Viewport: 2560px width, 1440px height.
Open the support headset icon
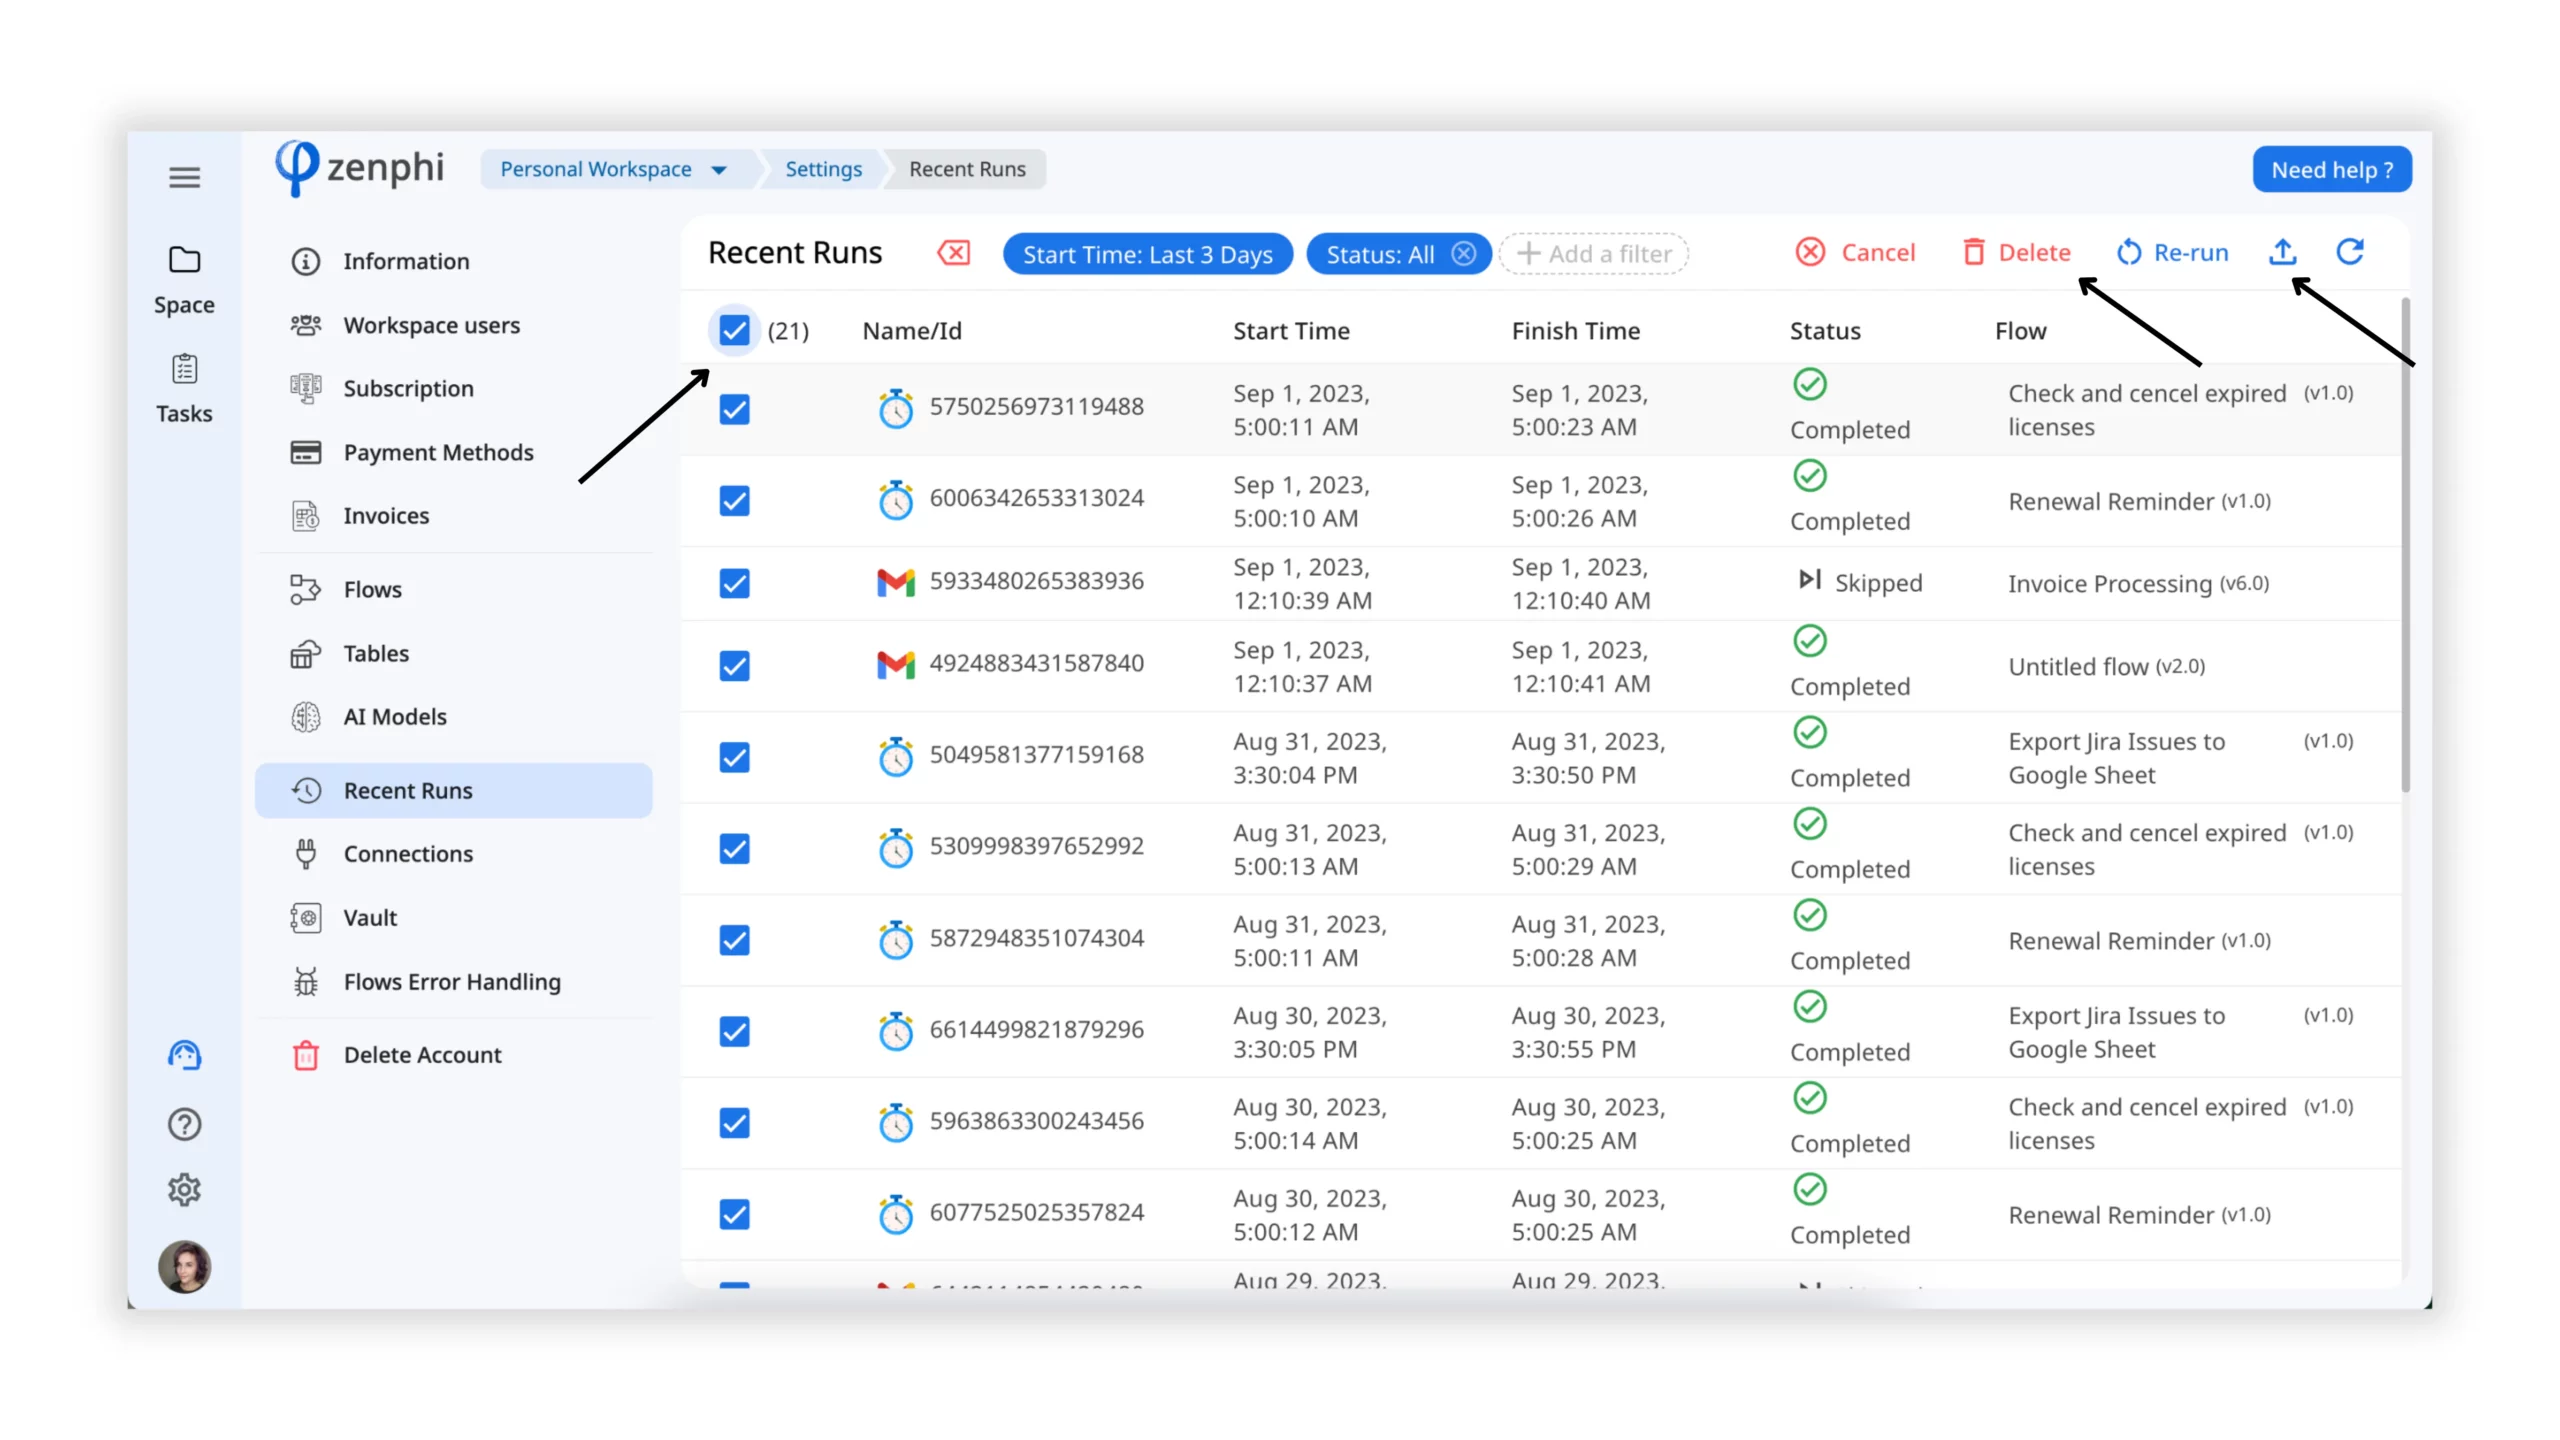tap(184, 1055)
